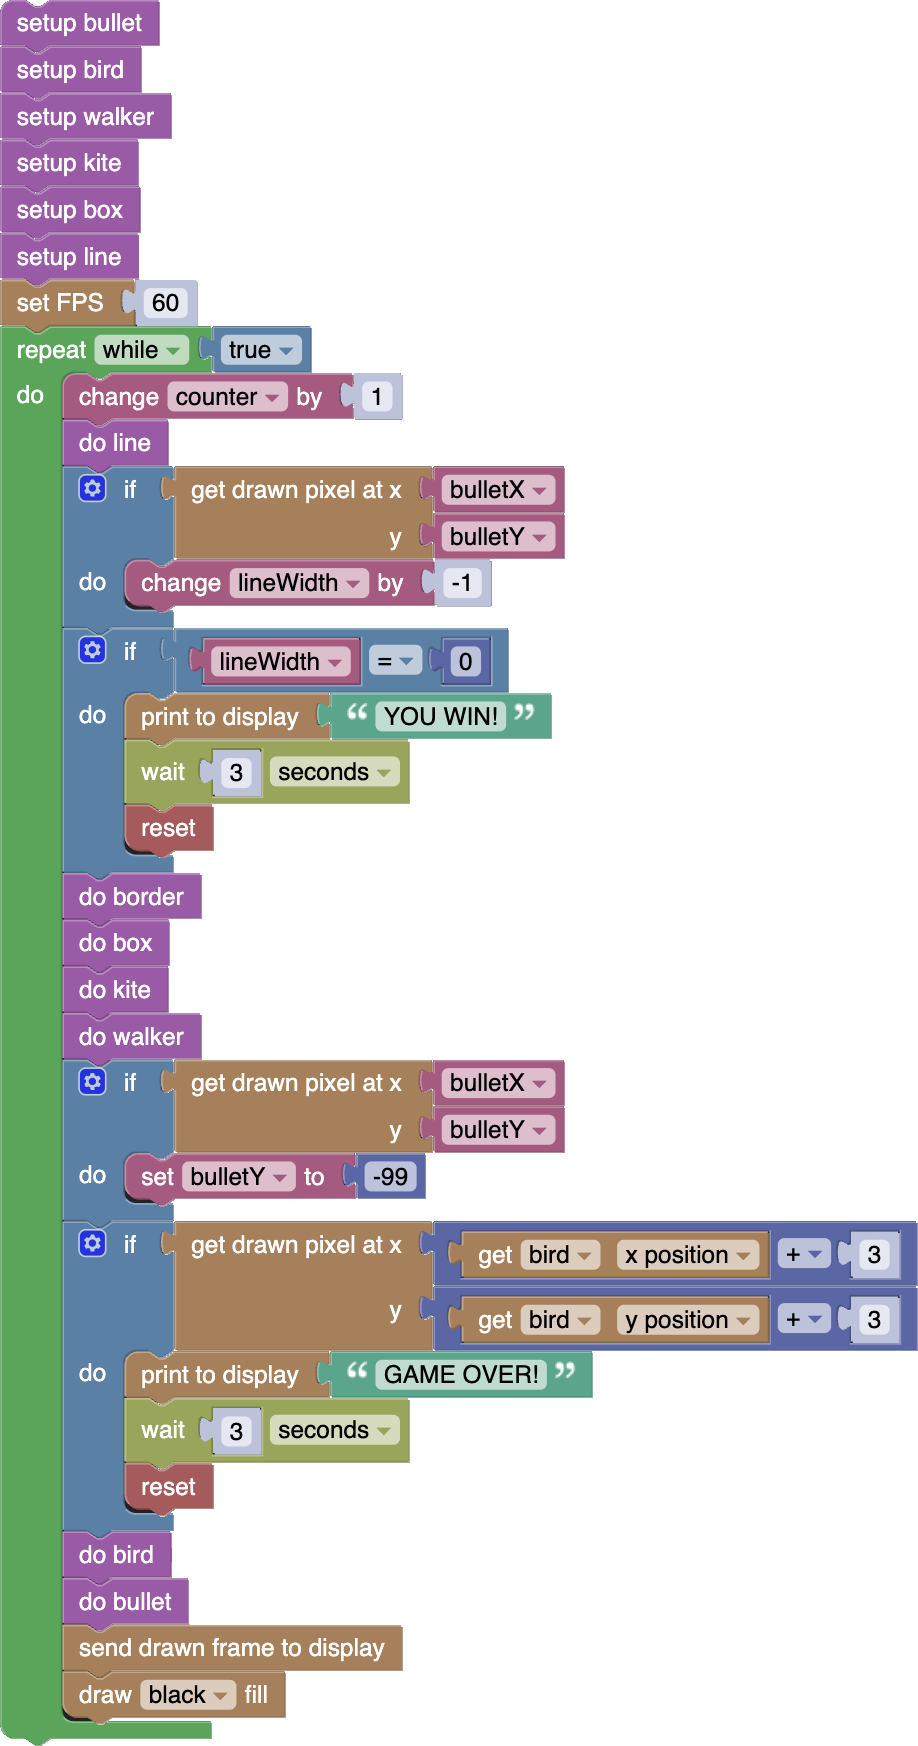Edit the 'GAME OVER!' text field
This screenshot has height=1746, width=918.
[461, 1375]
